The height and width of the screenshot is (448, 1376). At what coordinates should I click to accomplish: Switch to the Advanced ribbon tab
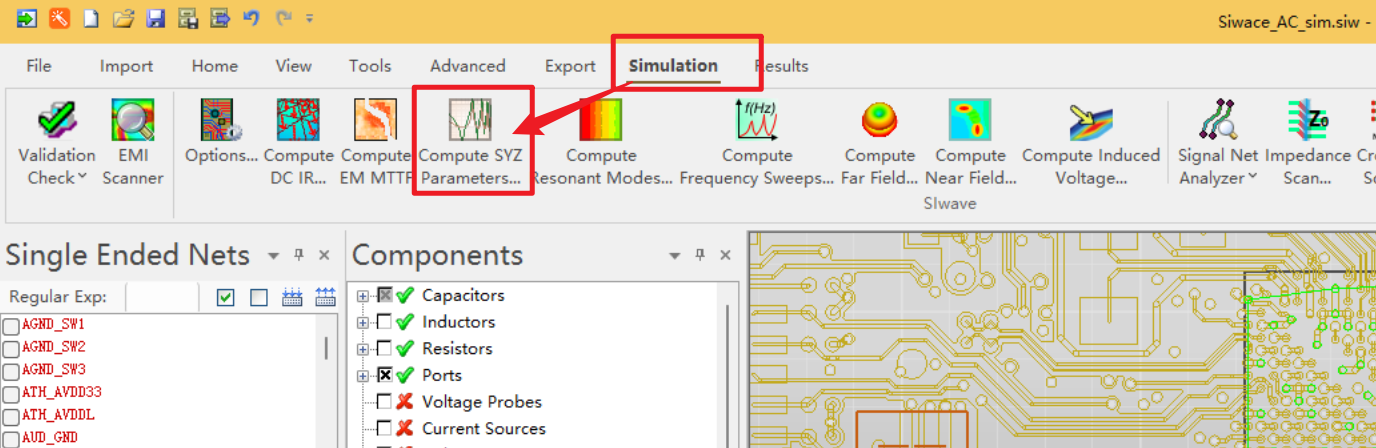pyautogui.click(x=468, y=66)
